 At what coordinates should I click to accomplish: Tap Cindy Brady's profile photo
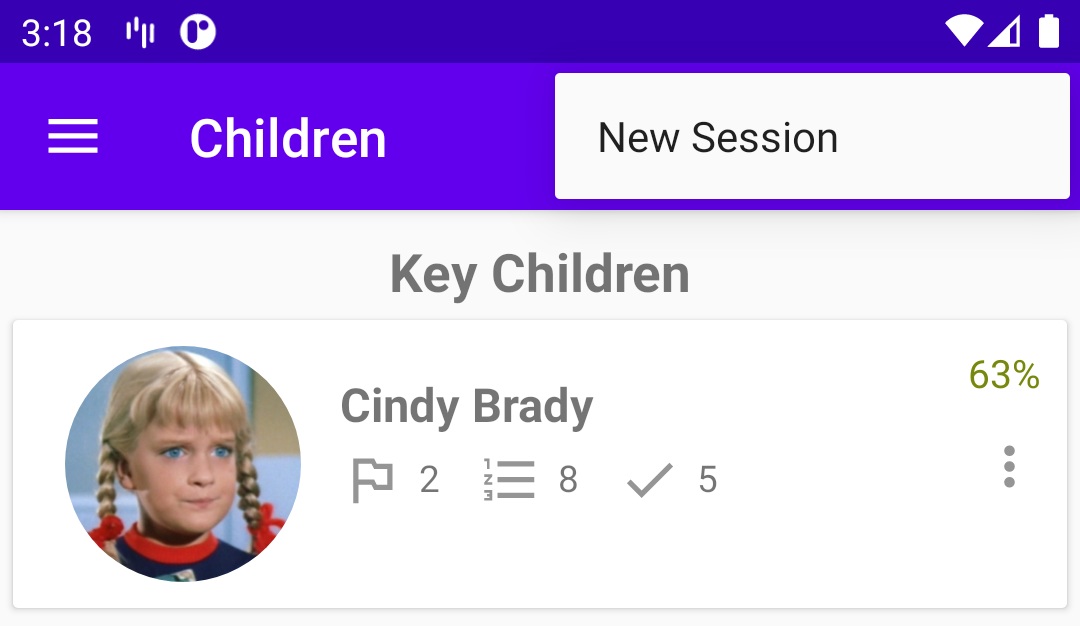pos(183,464)
